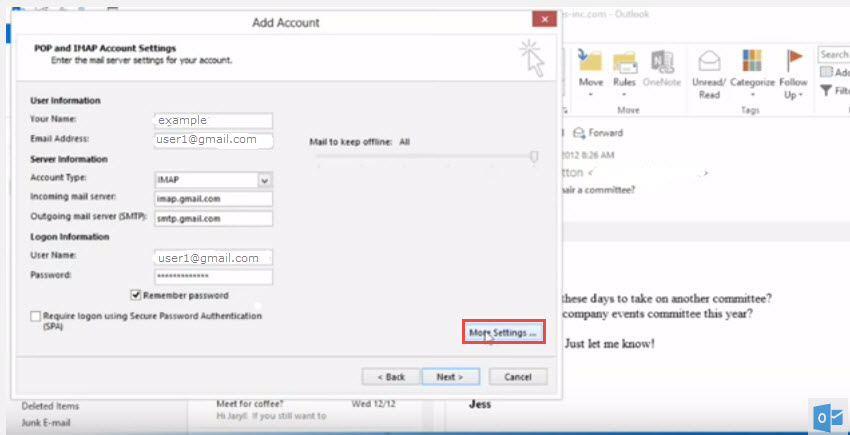Open Categorize colored squares icon in Outlook
The width and height of the screenshot is (850, 435).
tap(752, 61)
